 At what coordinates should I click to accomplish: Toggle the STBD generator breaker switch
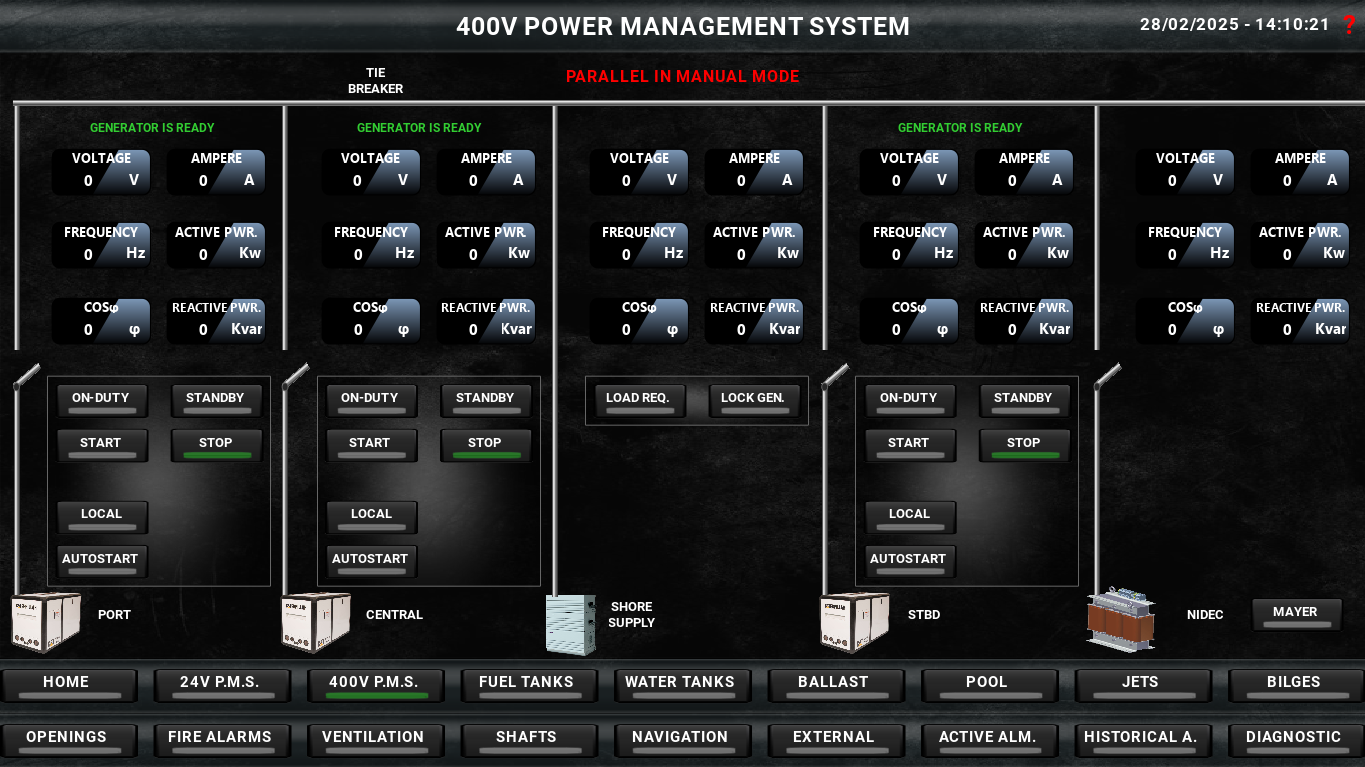(835, 377)
